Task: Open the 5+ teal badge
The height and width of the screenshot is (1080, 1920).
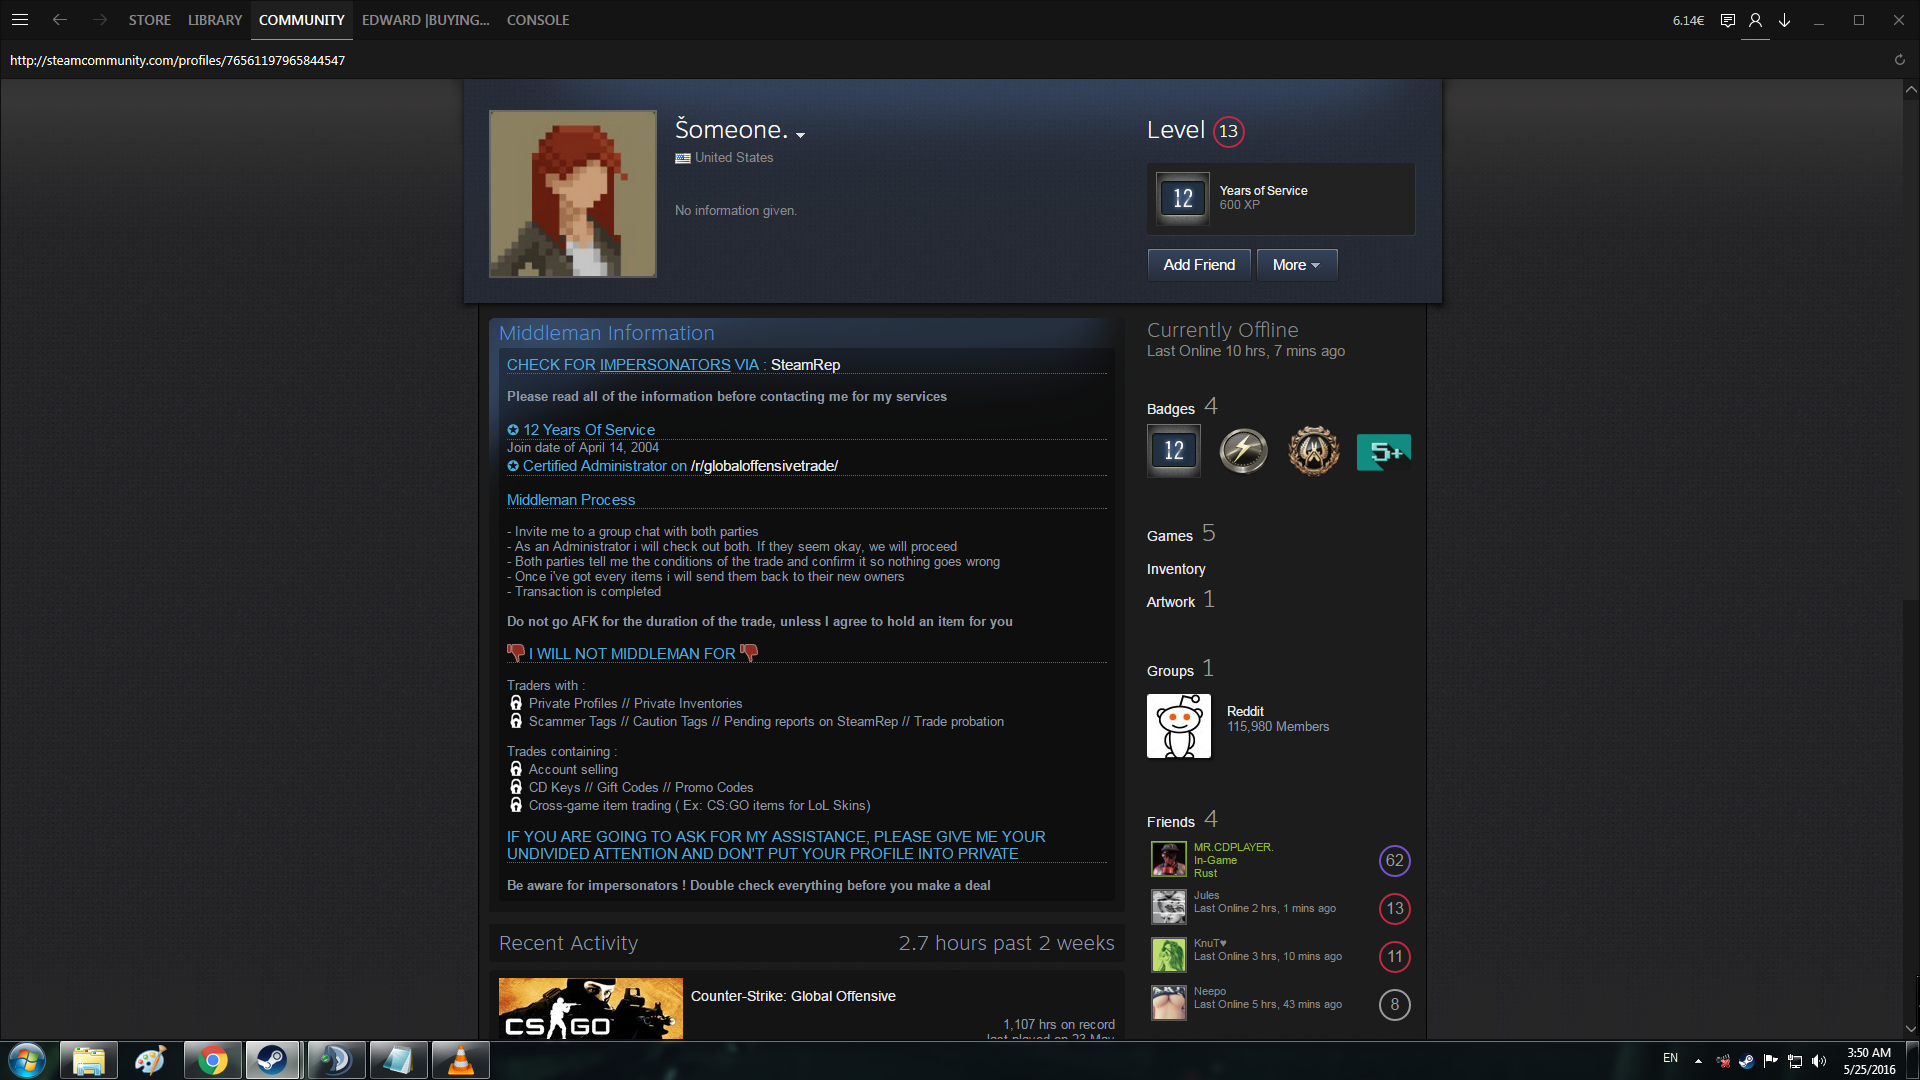Action: pyautogui.click(x=1383, y=452)
